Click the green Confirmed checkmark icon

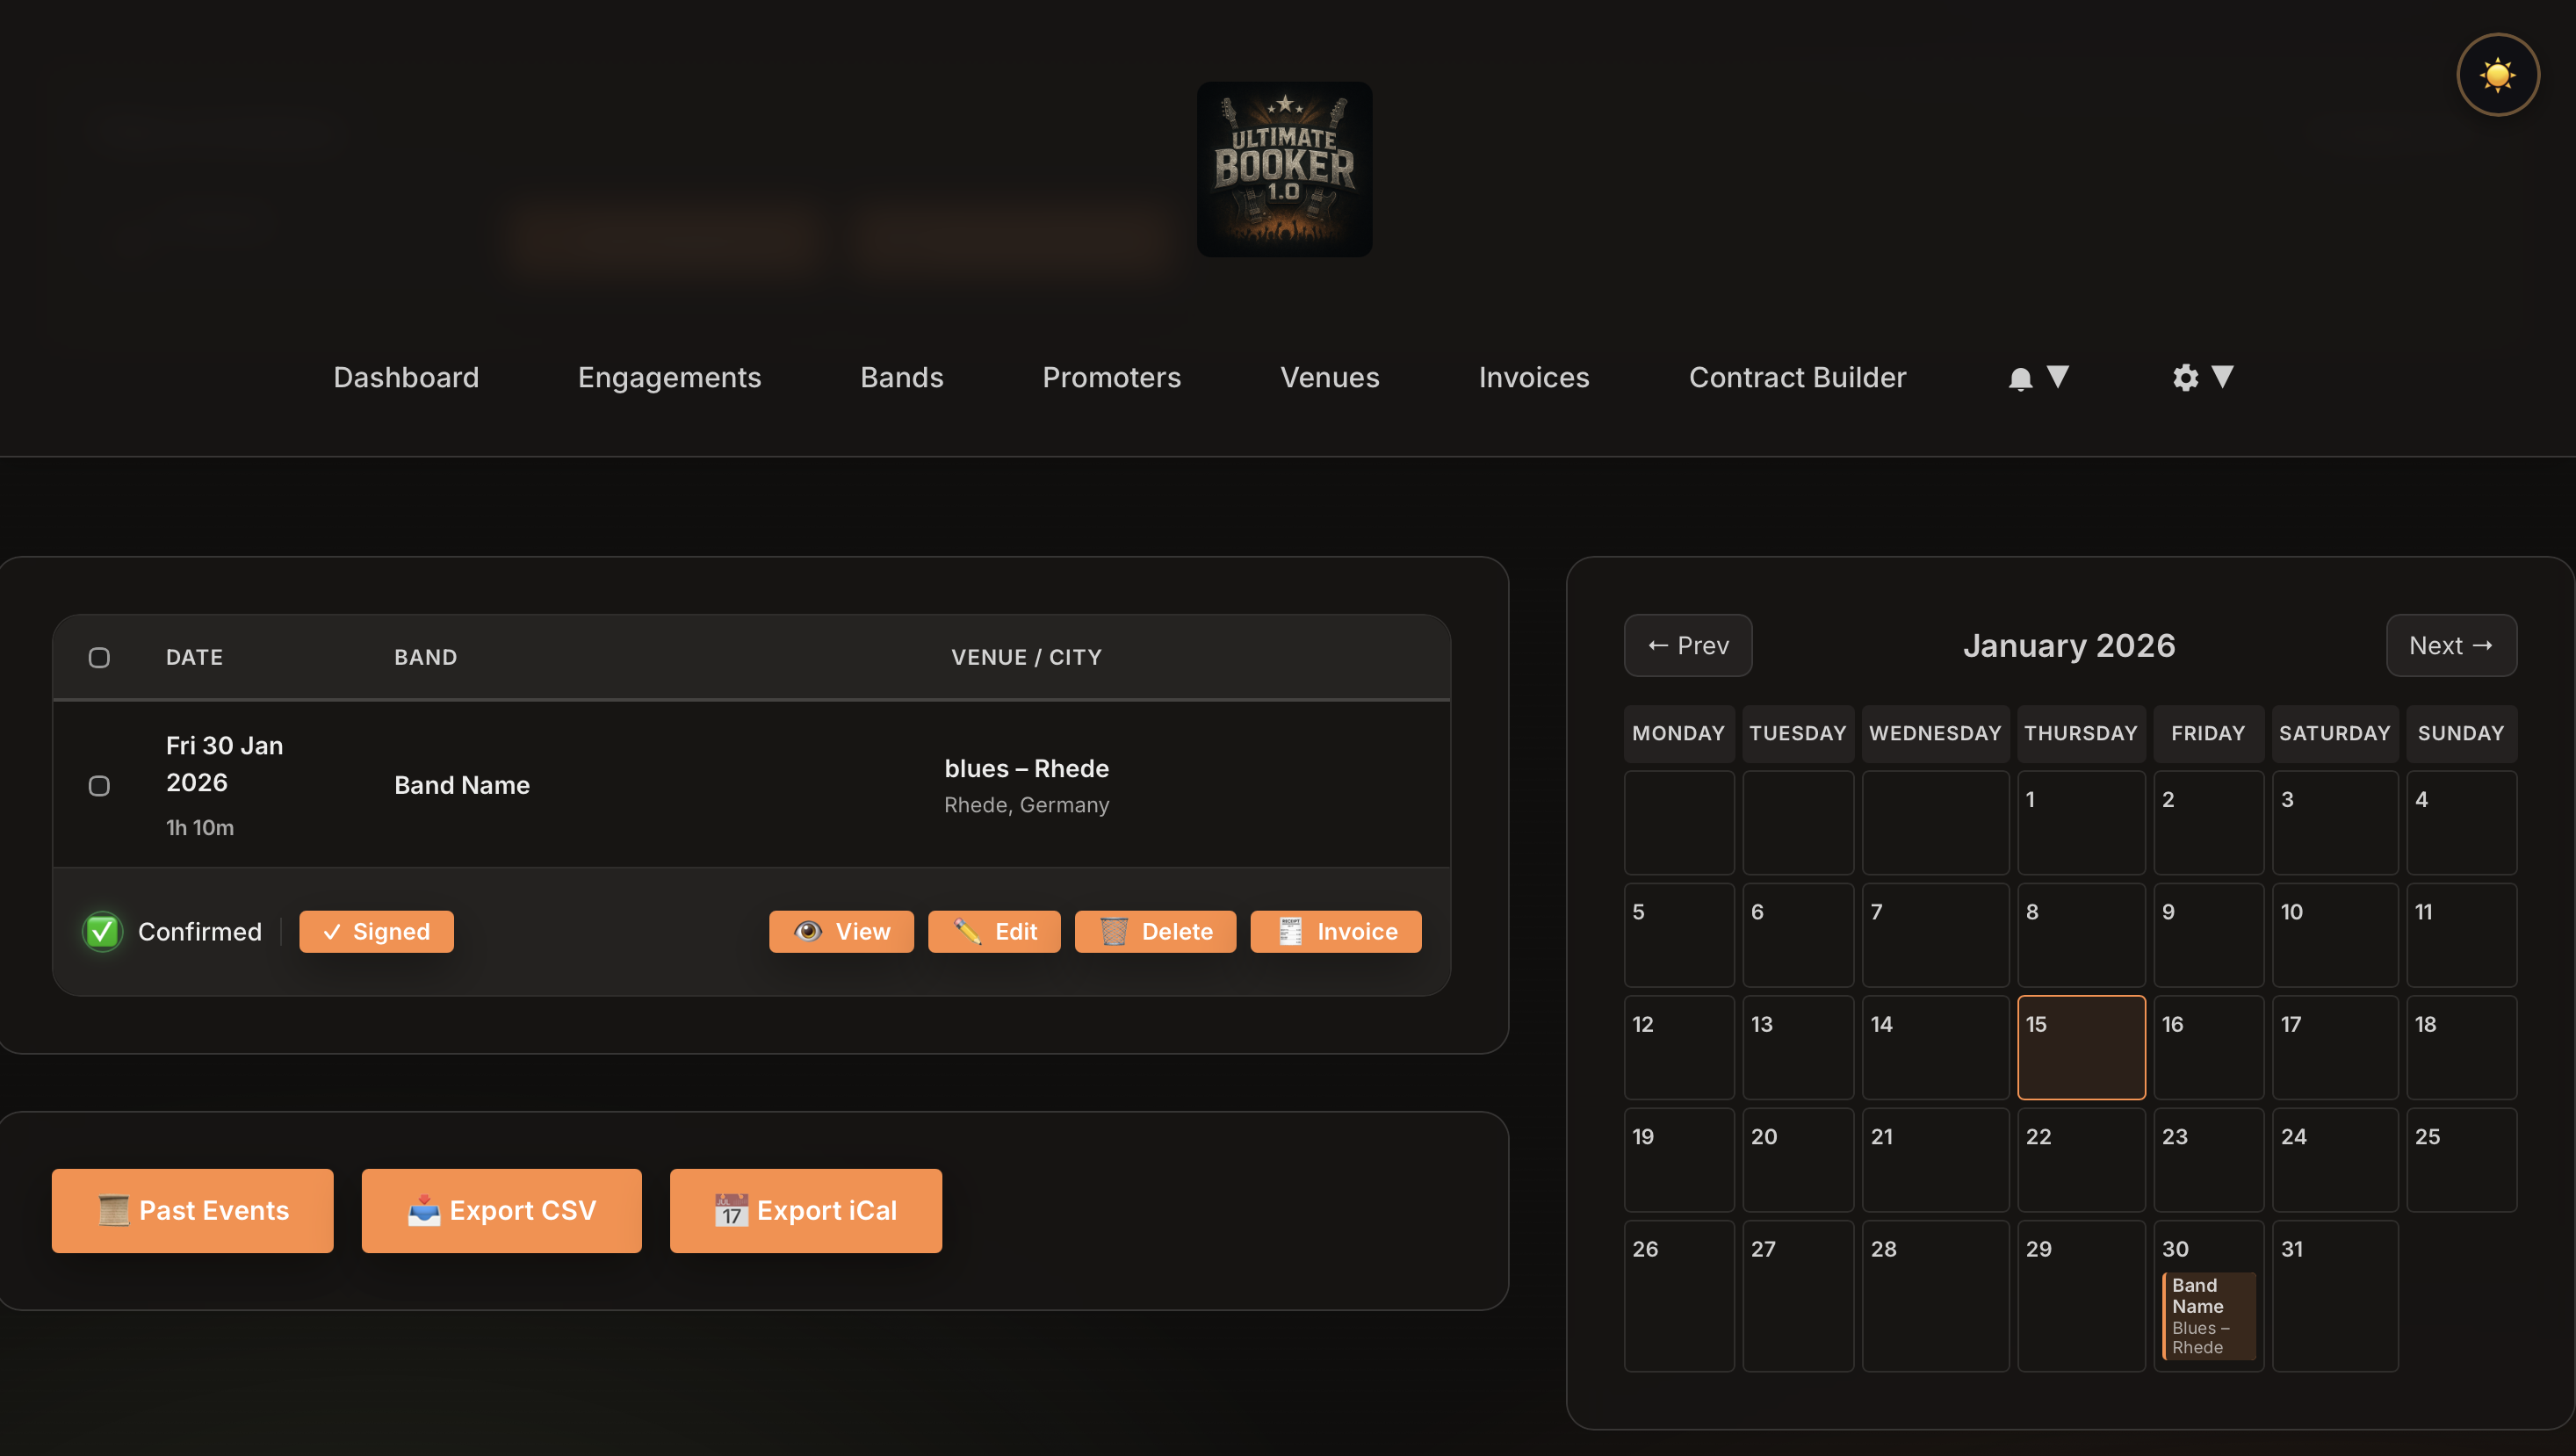(x=102, y=931)
